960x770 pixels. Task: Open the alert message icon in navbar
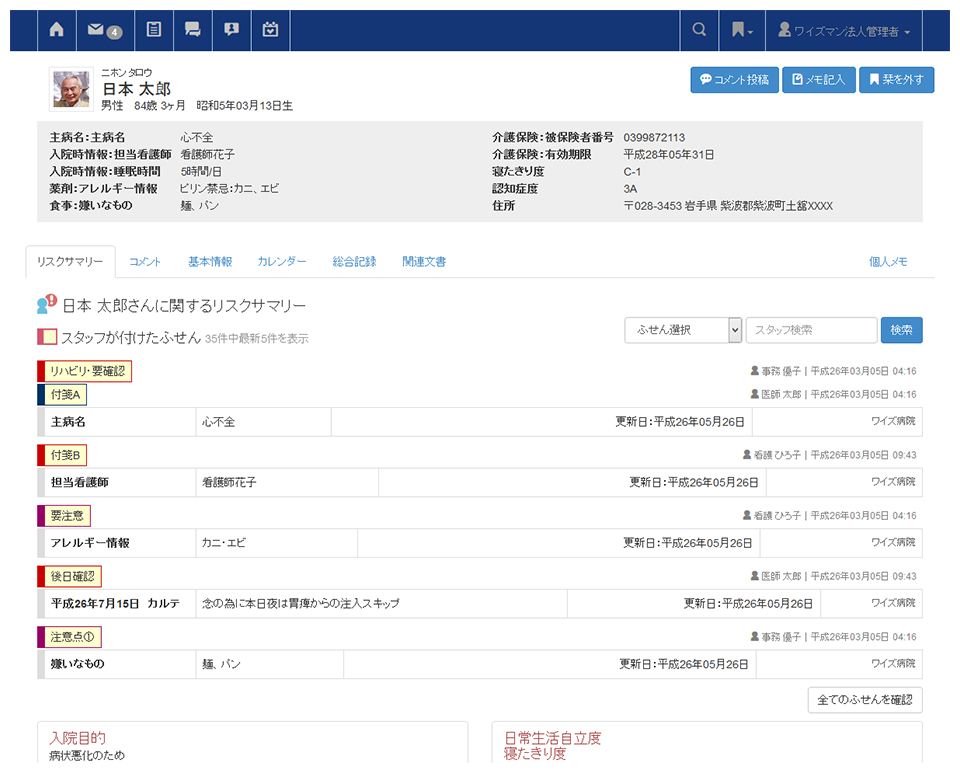tap(231, 30)
